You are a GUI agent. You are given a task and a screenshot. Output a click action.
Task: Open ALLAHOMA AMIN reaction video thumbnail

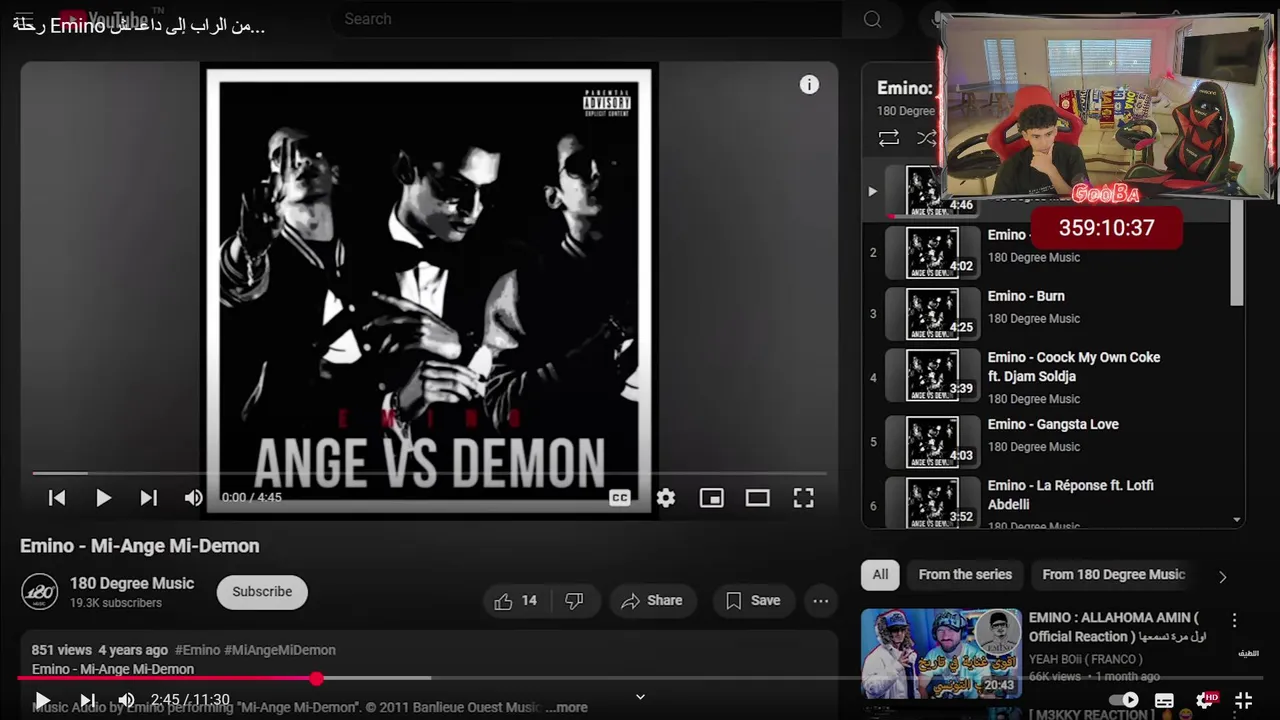[x=941, y=653]
